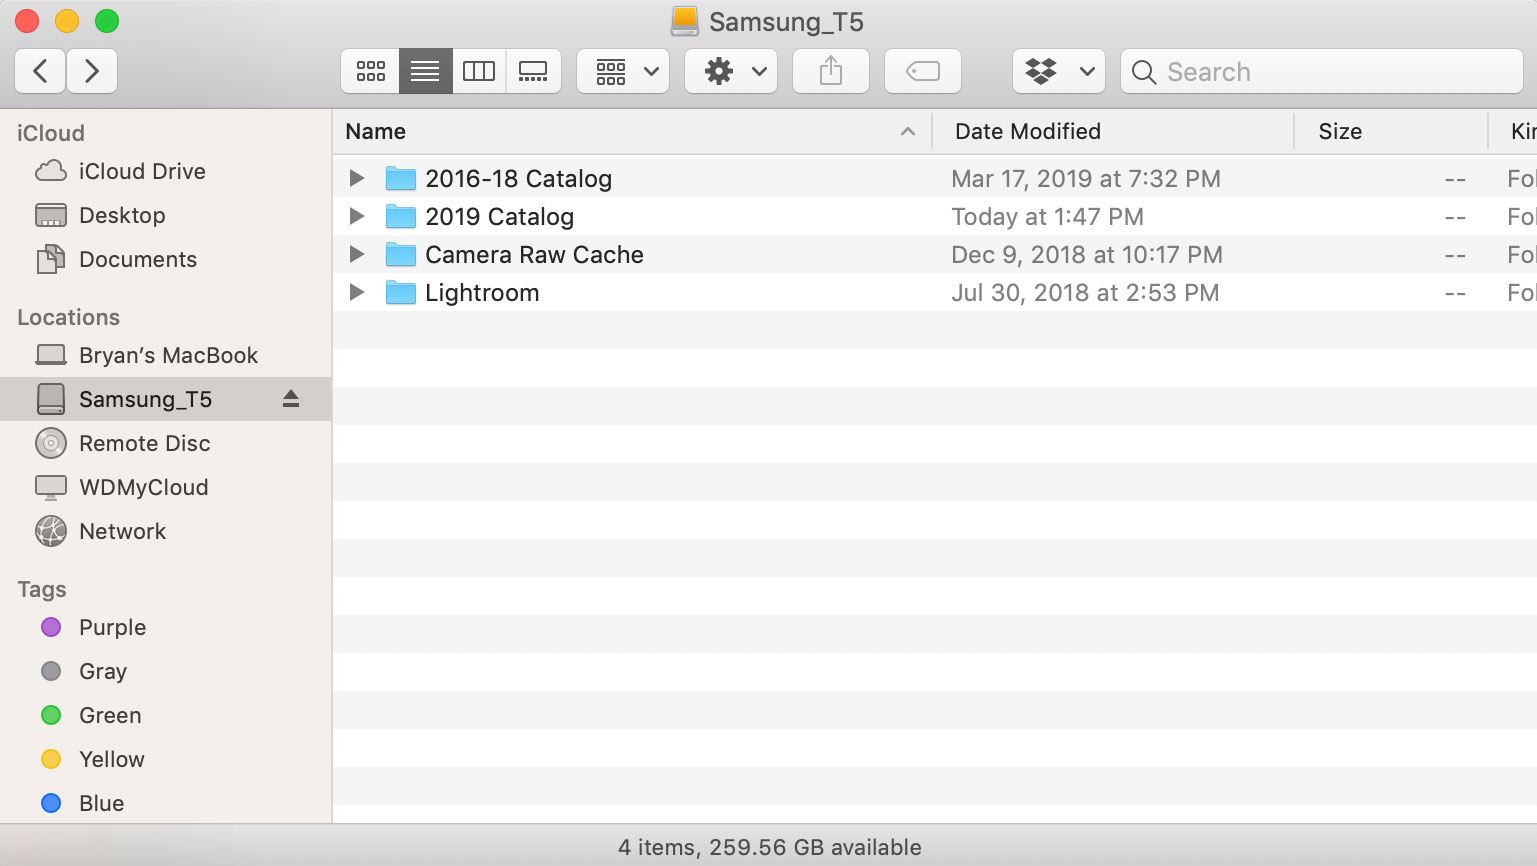Select WDMyCloud in Locations
This screenshot has height=866, width=1537.
coord(143,487)
